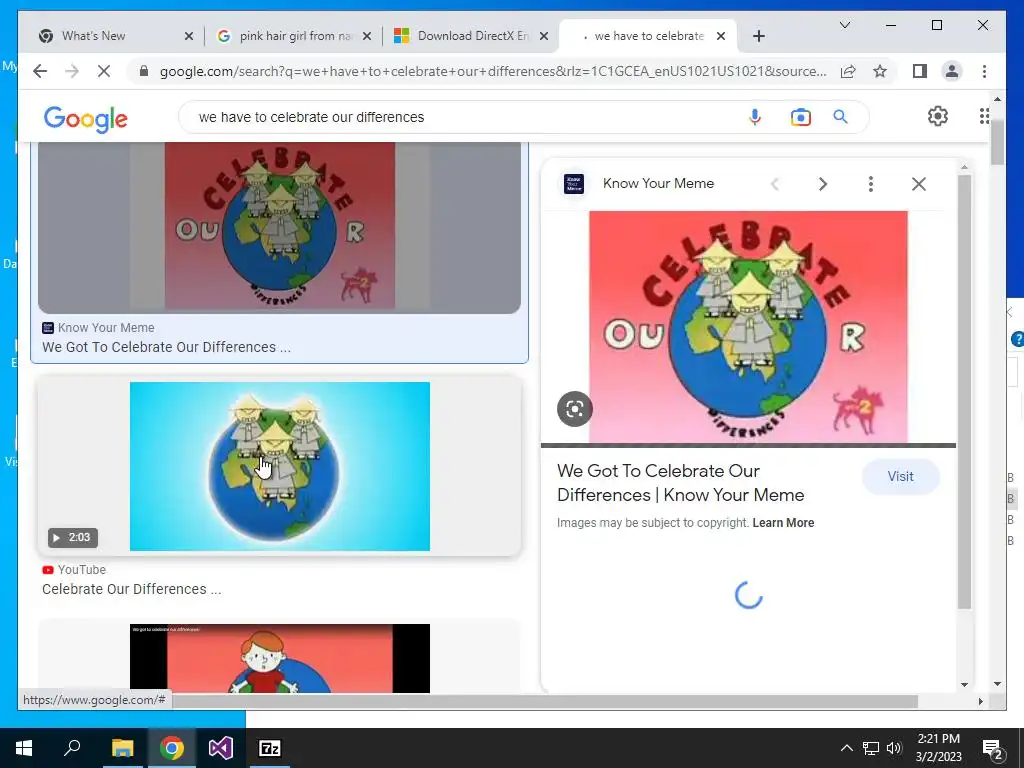This screenshot has width=1024, height=768.
Task: Open We Got To Celebrate result title
Action: pos(166,347)
